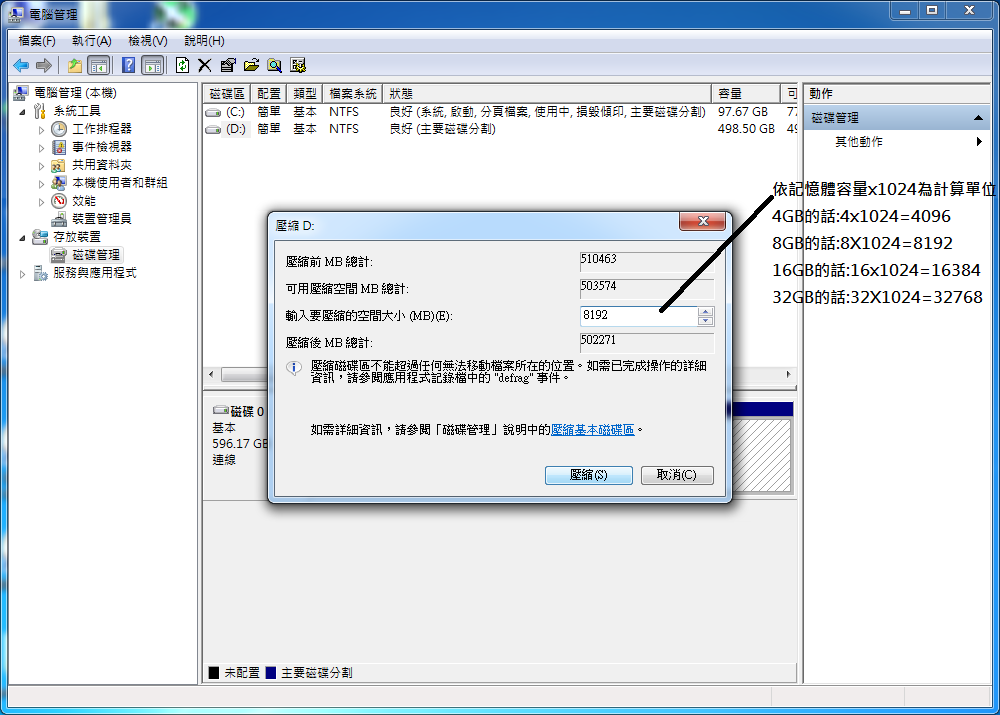Click the 壓縮(S) button
Screen dimensions: 1000x715
[x=588, y=475]
